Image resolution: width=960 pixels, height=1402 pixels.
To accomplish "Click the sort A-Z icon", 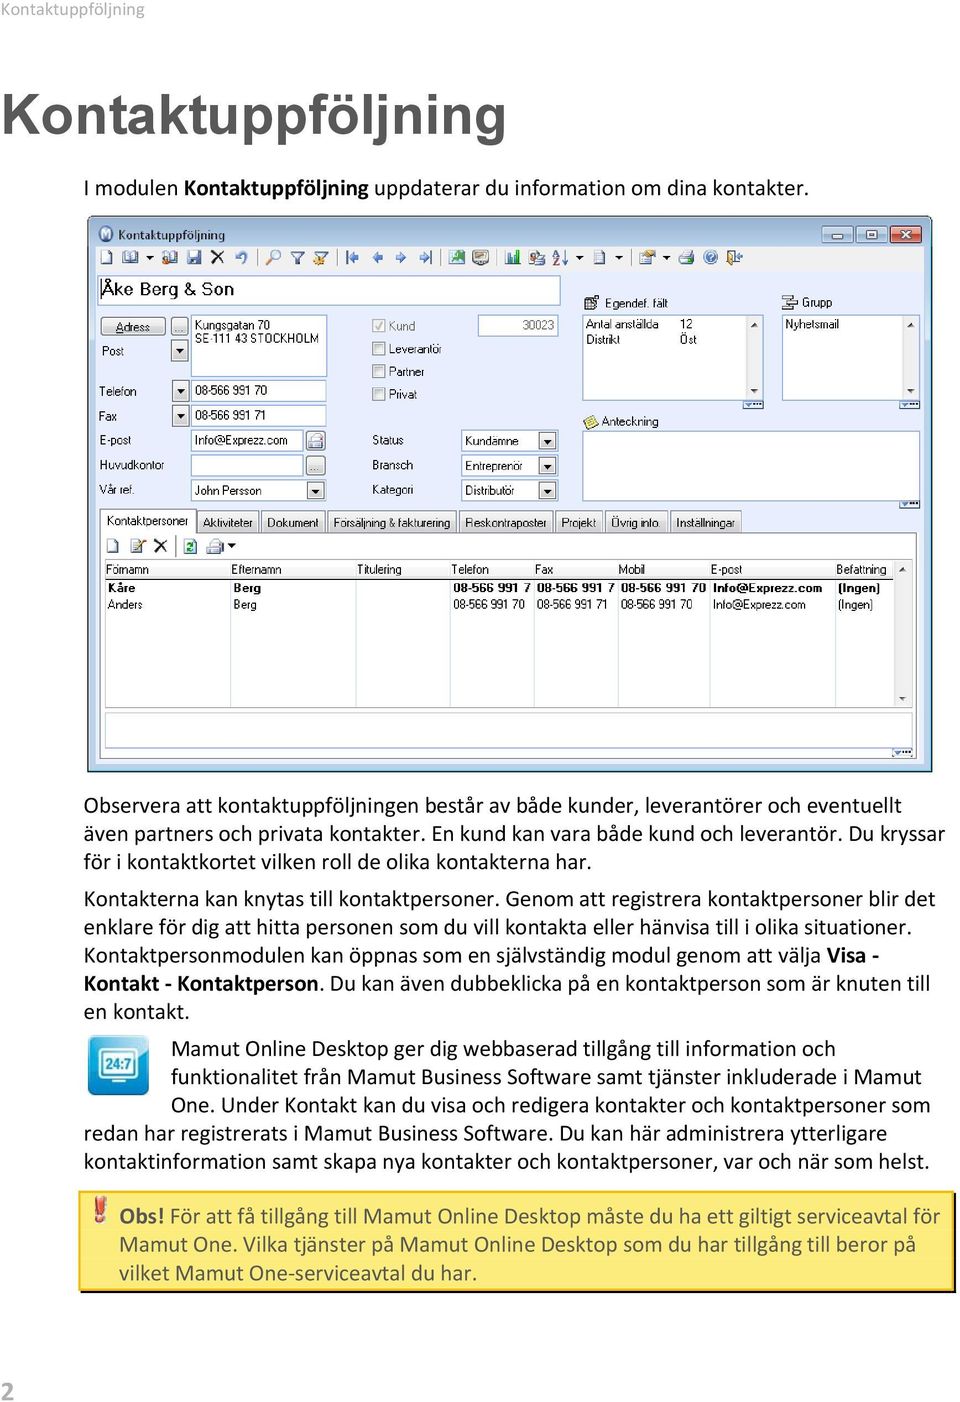I will (560, 258).
